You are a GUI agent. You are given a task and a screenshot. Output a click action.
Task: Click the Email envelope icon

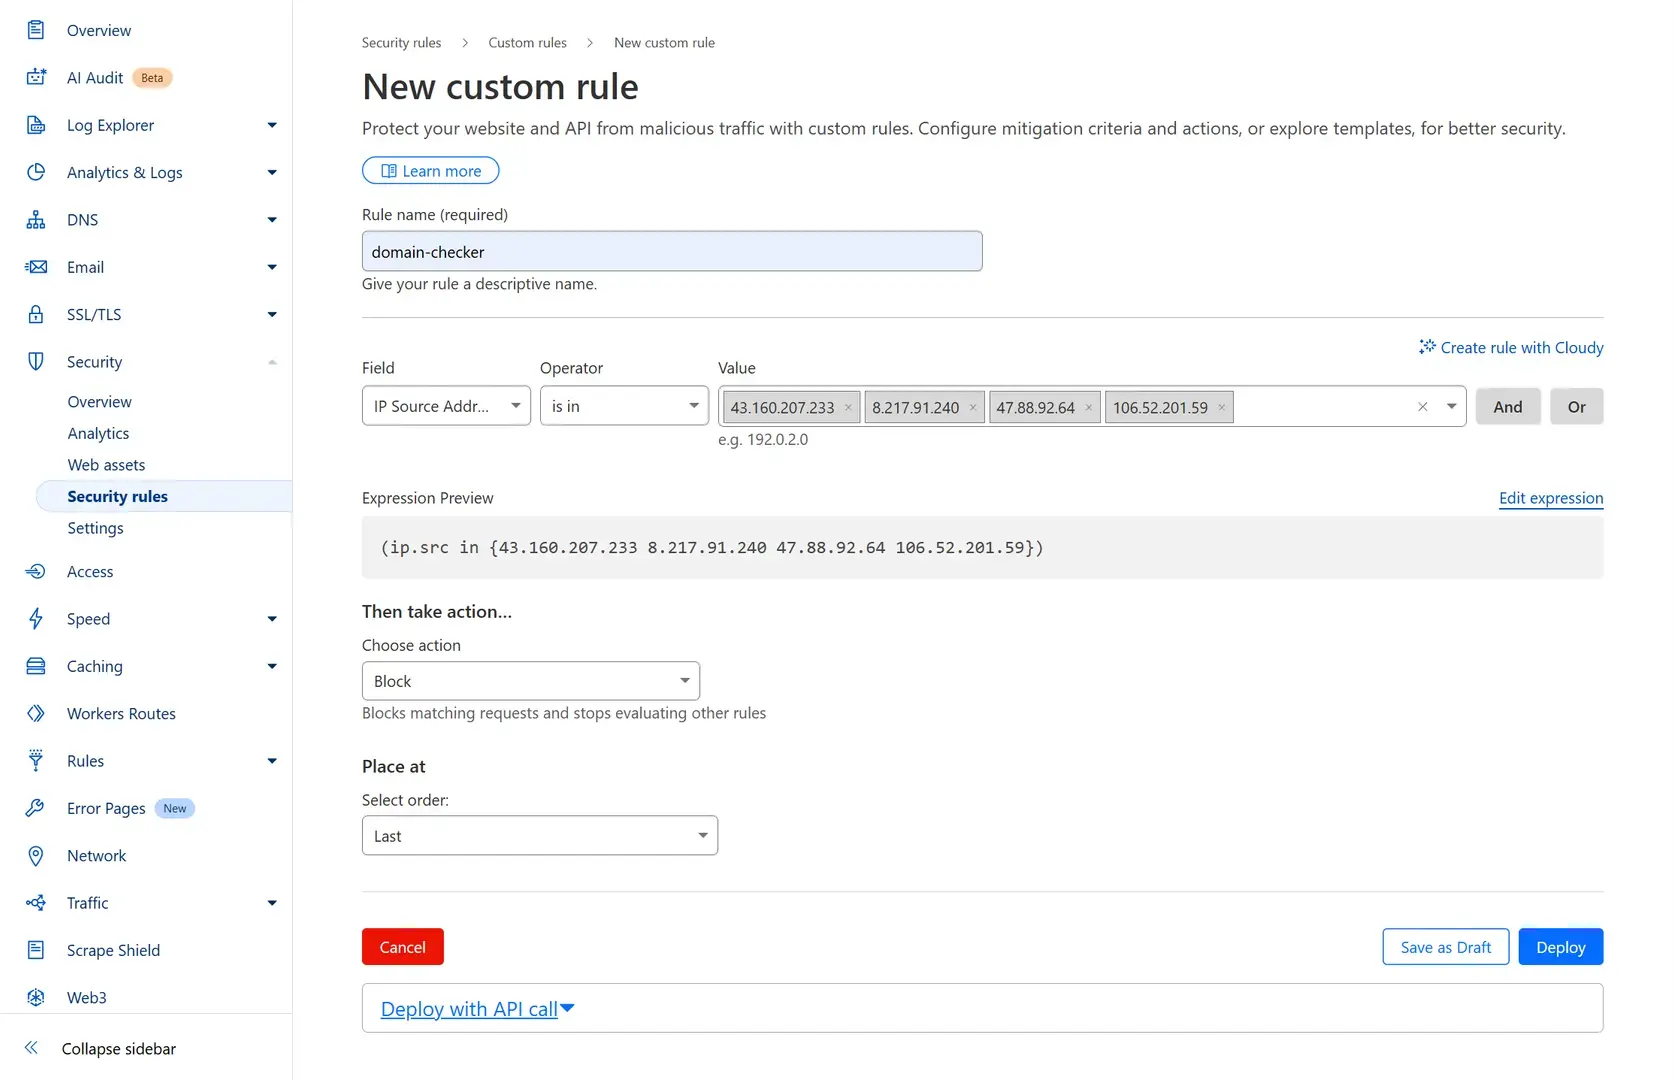point(36,267)
